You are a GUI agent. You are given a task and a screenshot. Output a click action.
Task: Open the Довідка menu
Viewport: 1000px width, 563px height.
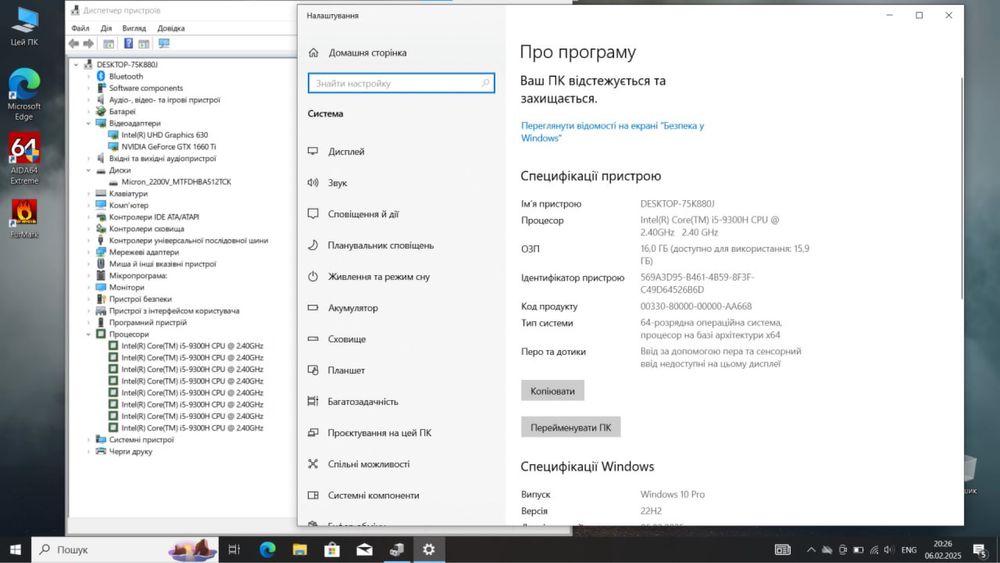point(171,28)
